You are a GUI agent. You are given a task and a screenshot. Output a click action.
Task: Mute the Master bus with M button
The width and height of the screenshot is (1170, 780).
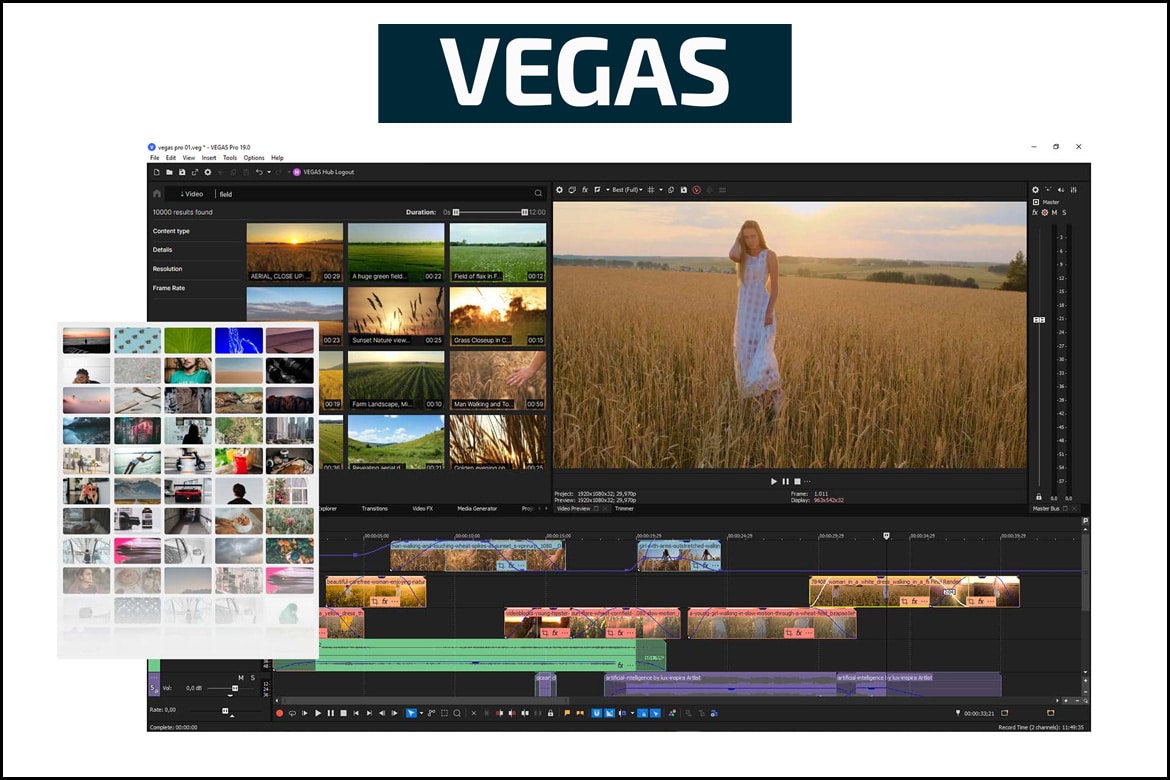click(x=1054, y=213)
